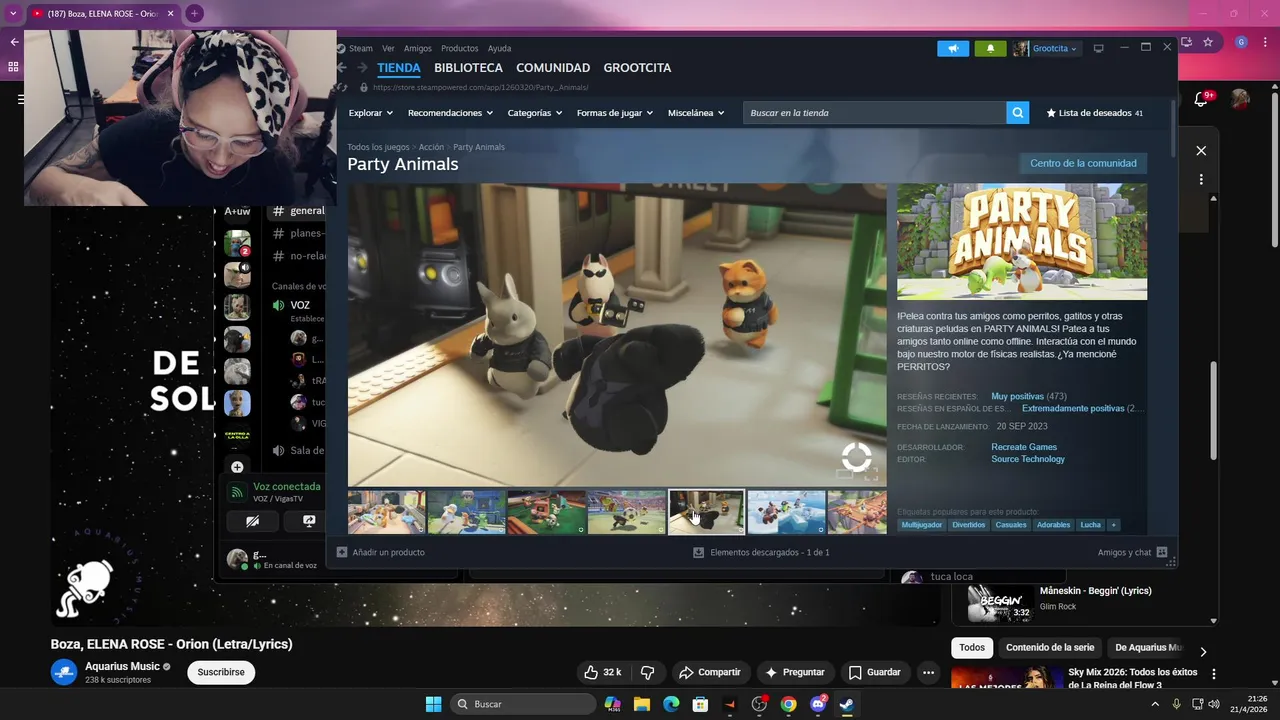Screen dimensions: 1280x720
Task: Click the Guardar button on YouTube
Action: pyautogui.click(x=875, y=672)
